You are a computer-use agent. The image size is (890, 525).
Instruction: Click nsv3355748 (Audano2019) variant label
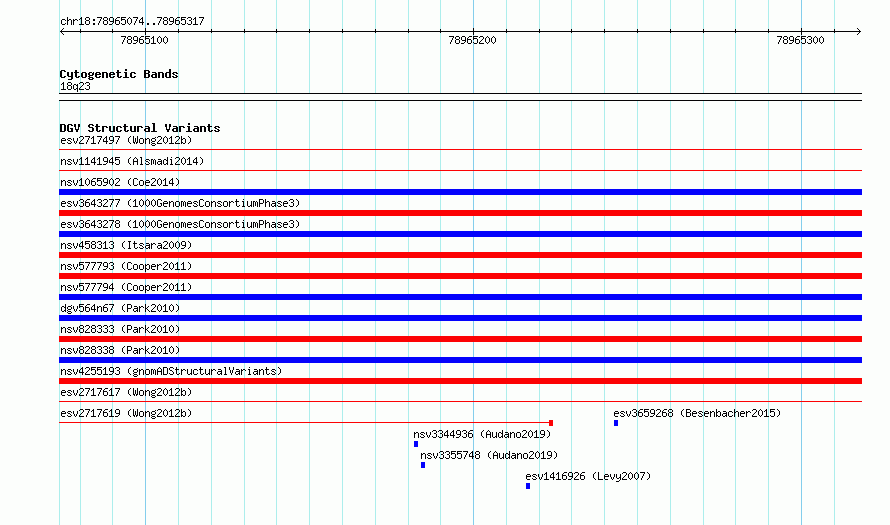(x=489, y=455)
